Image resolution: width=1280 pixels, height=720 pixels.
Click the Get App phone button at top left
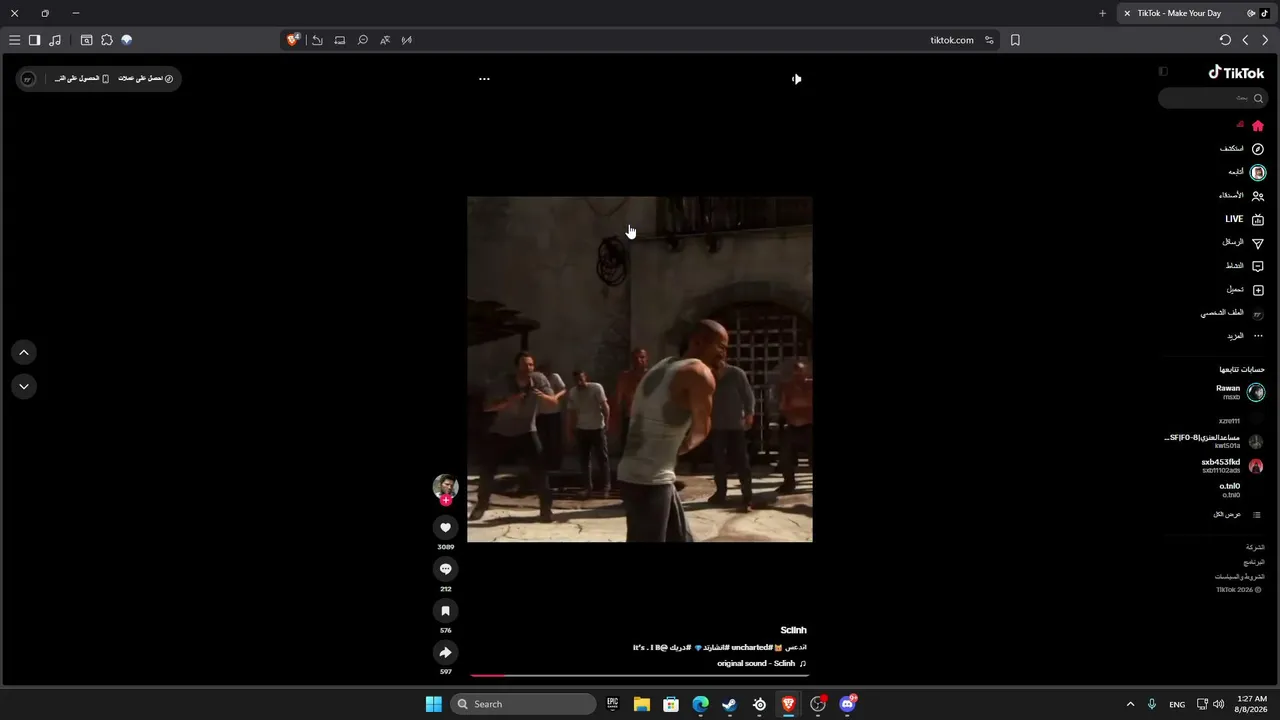[x=82, y=78]
